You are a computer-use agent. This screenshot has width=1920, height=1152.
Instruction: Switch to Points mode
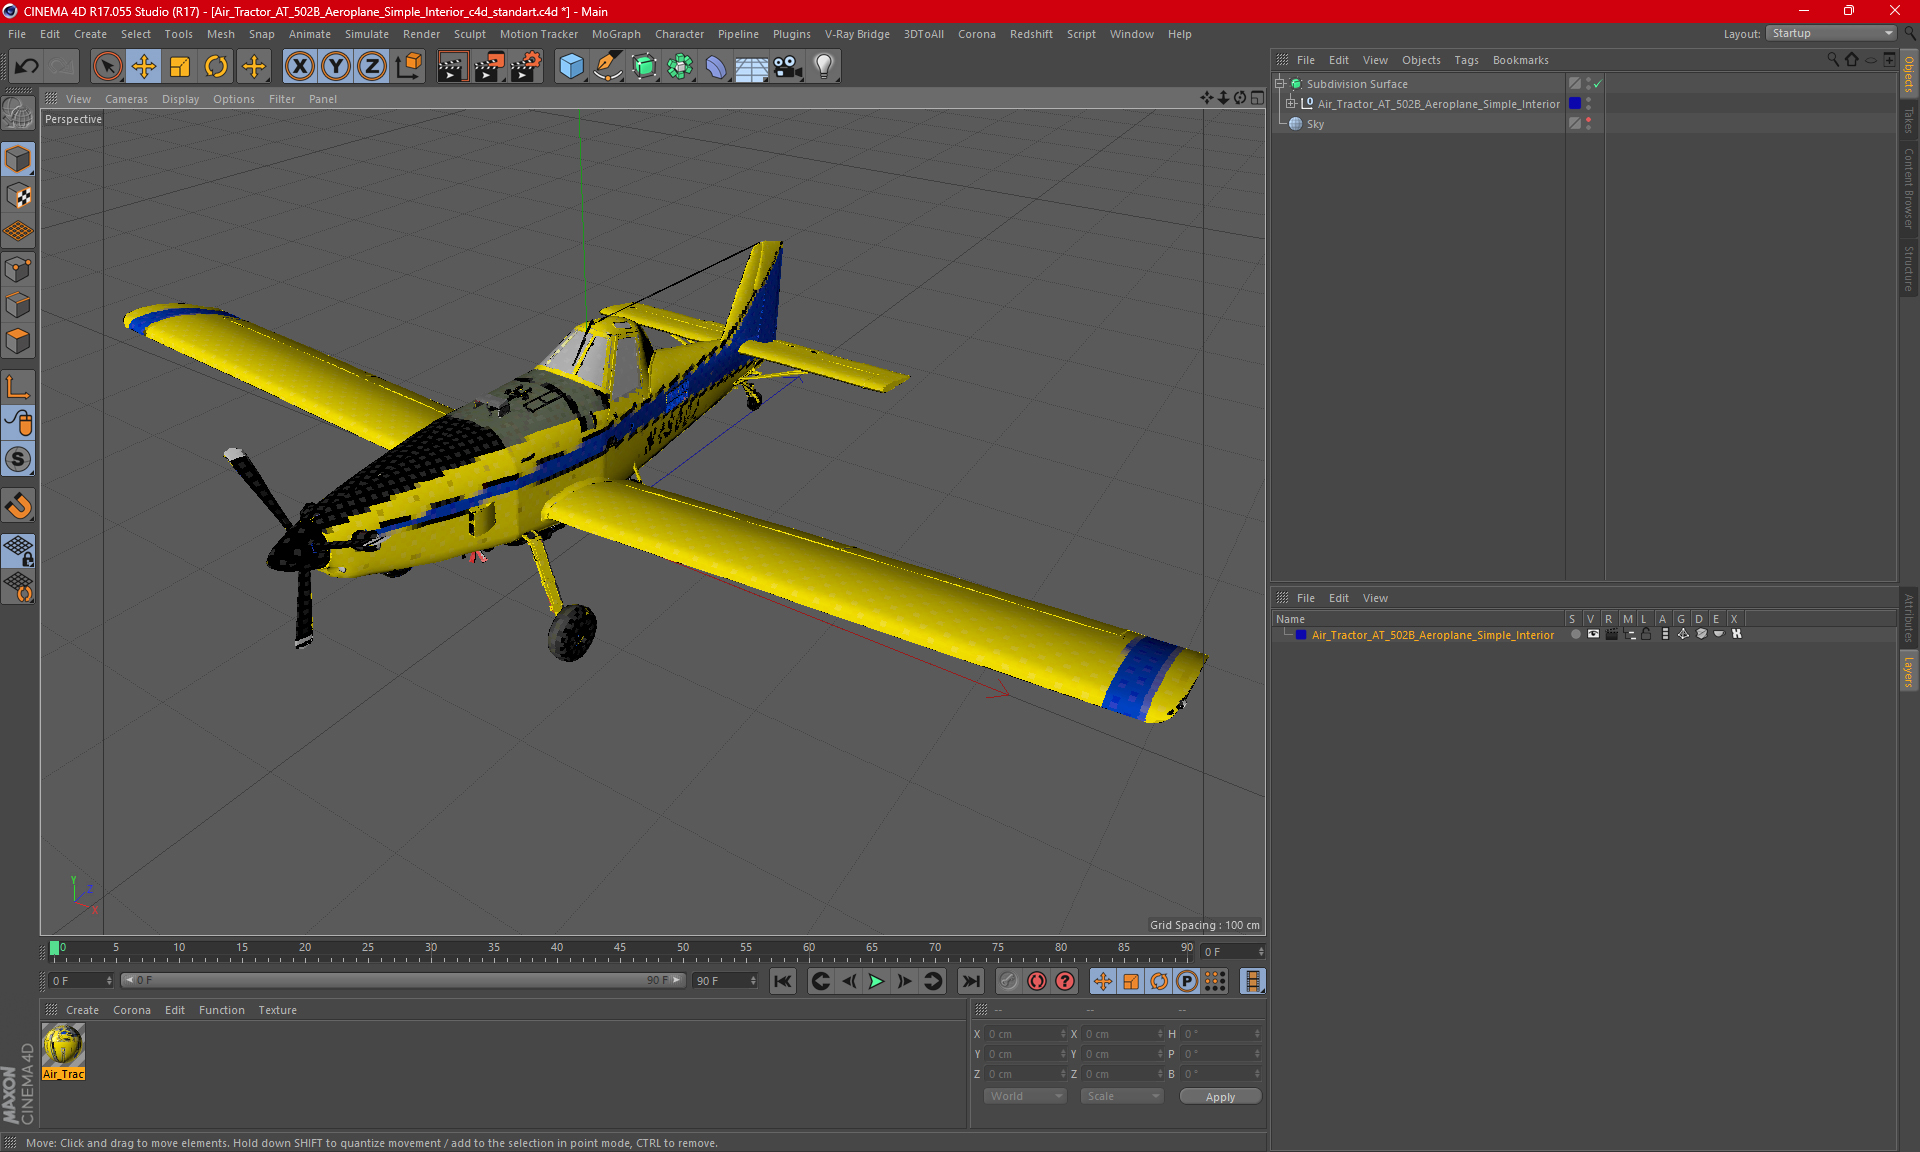coord(18,269)
